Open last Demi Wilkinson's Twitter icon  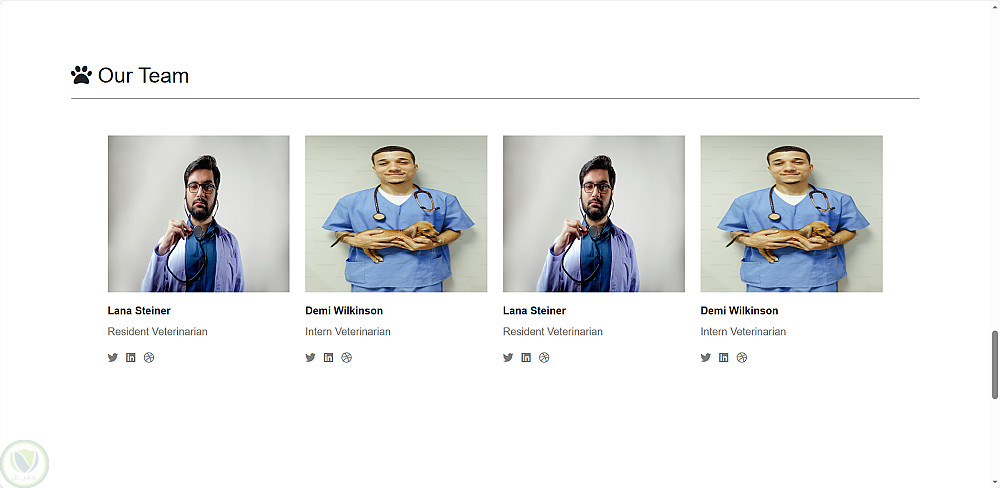pos(706,357)
